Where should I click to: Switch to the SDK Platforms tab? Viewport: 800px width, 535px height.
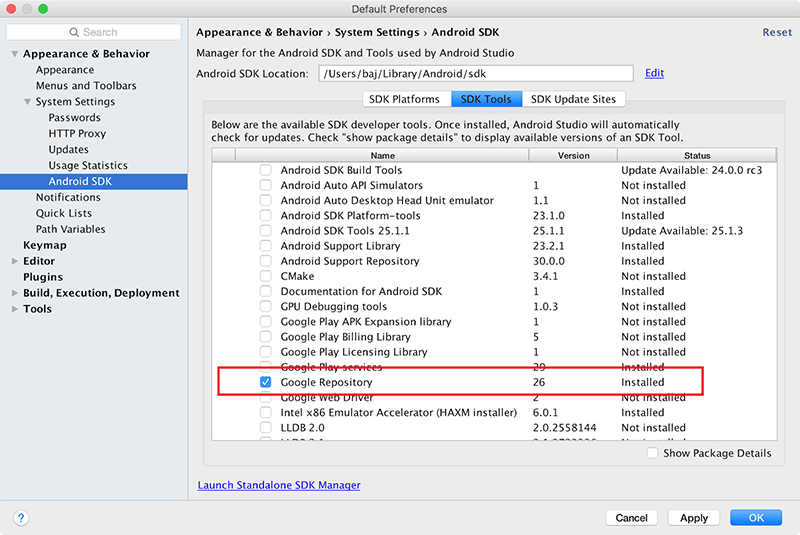405,99
